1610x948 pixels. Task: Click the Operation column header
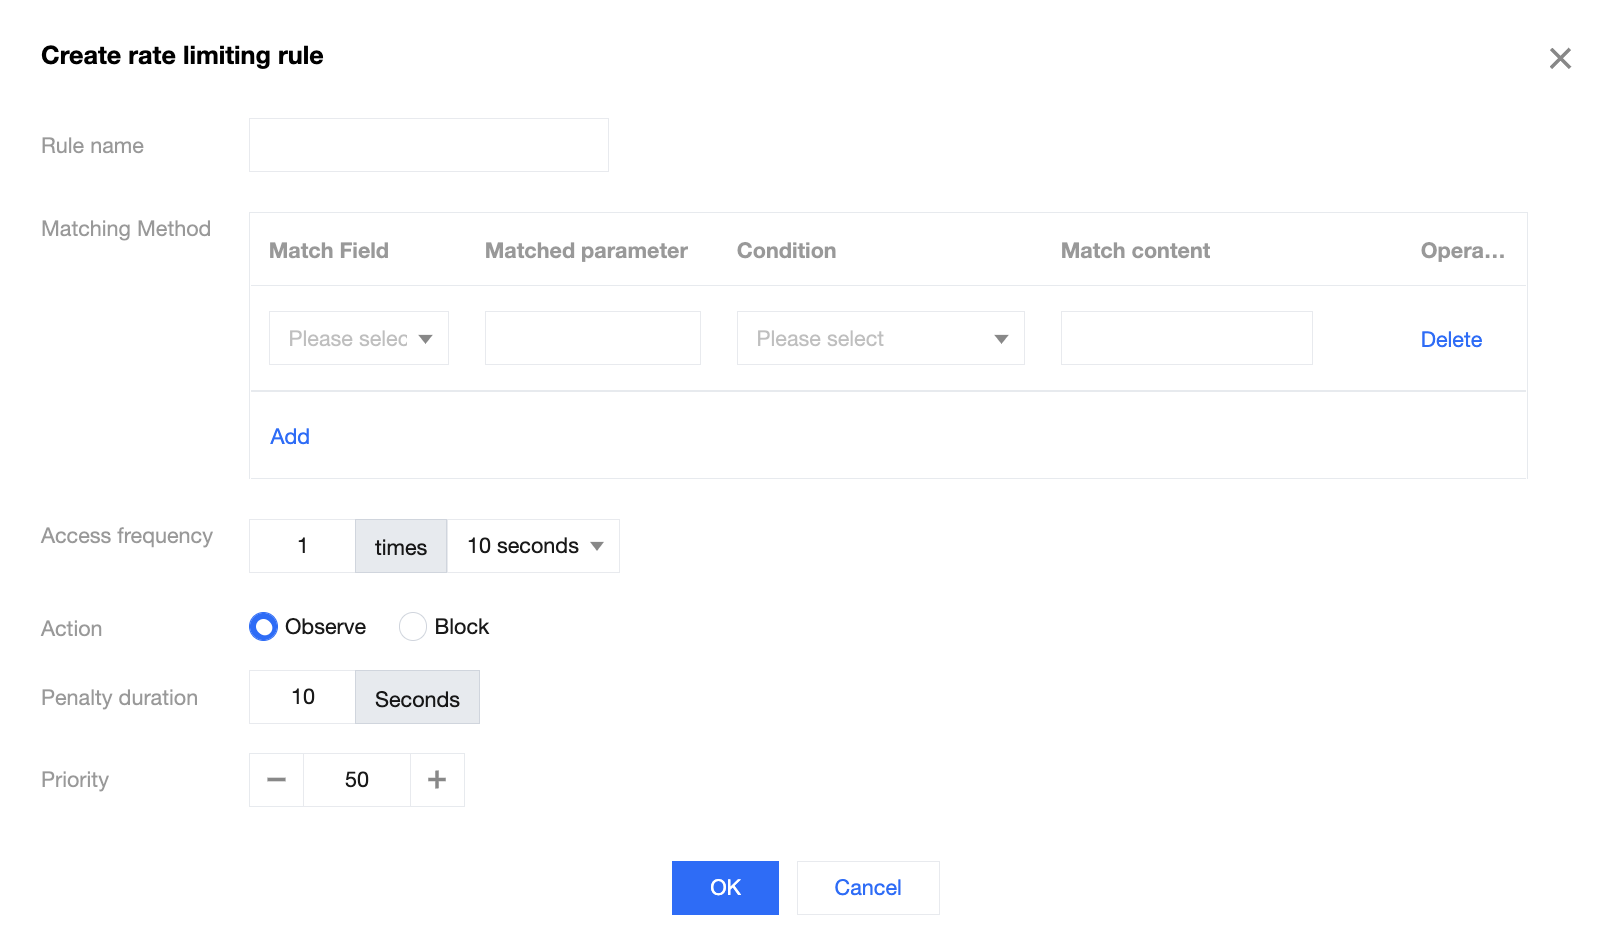[1462, 251]
